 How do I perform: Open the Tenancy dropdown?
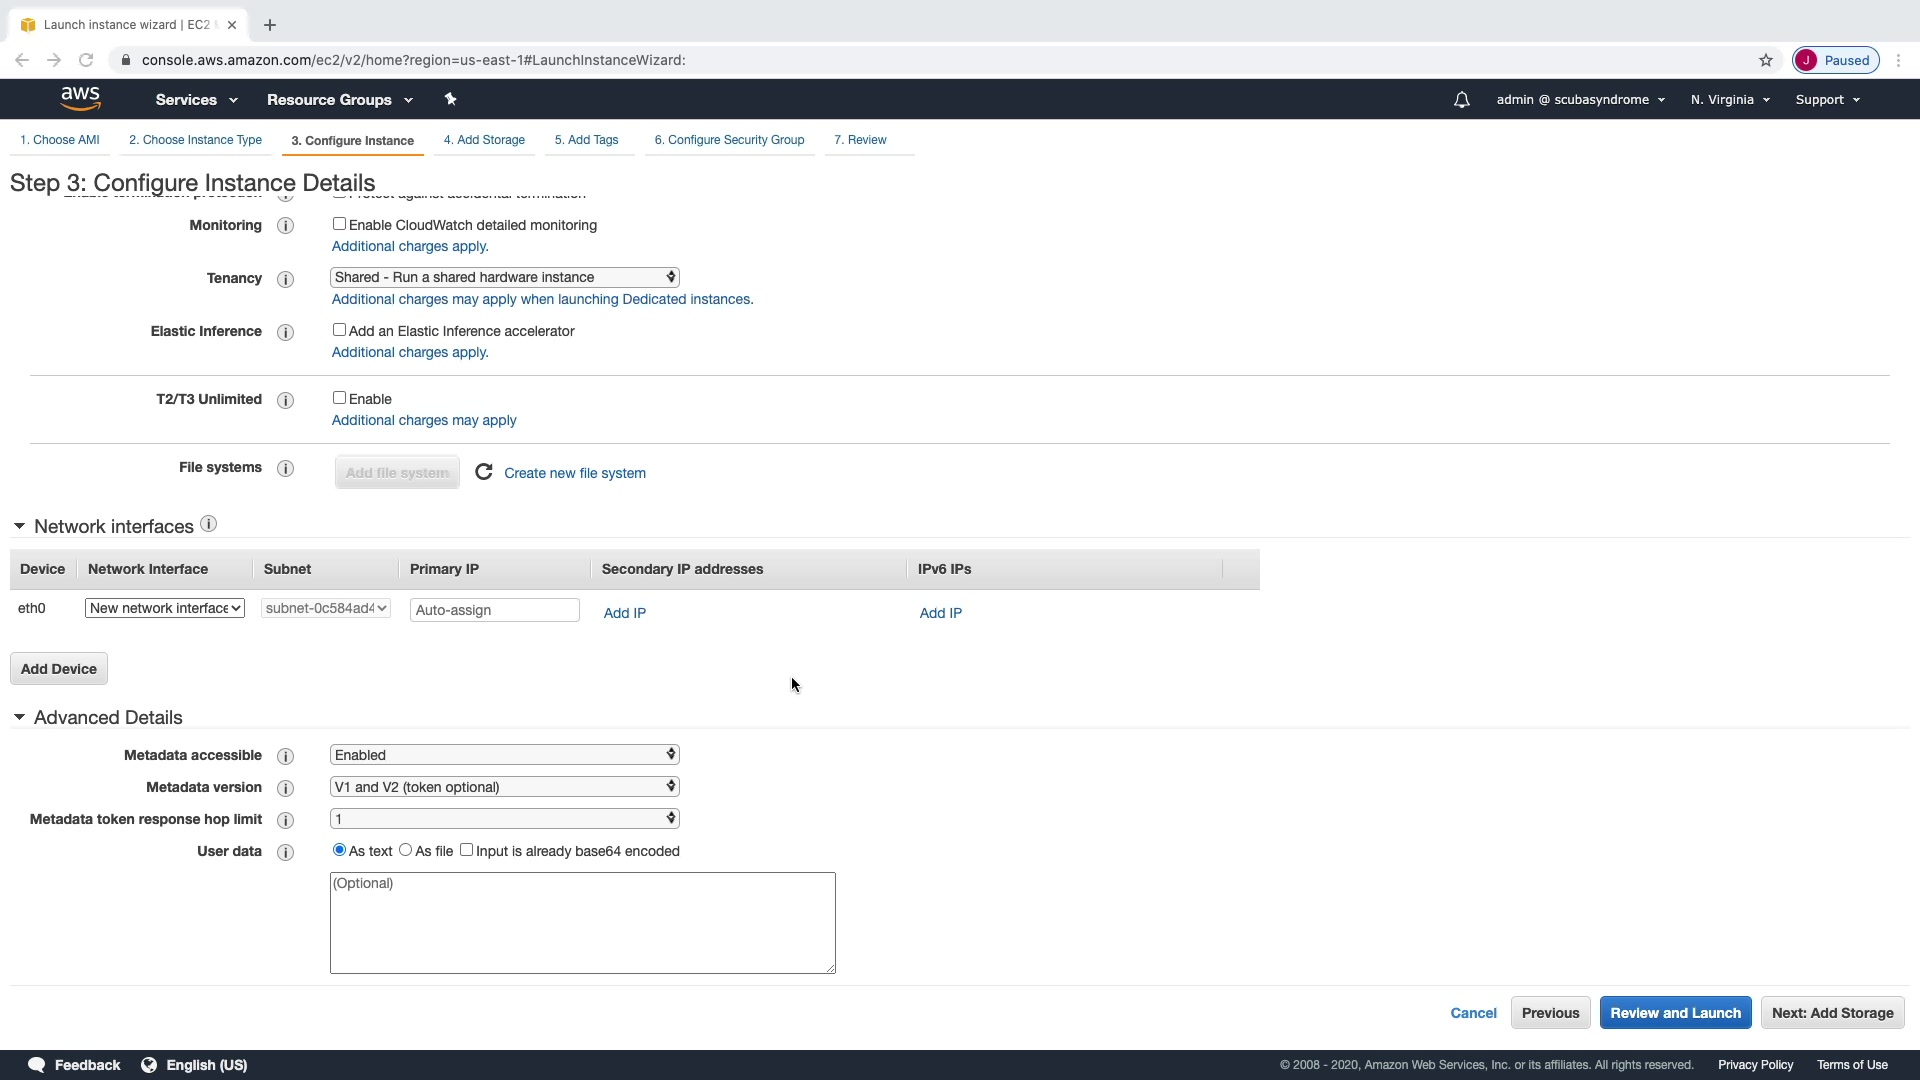(504, 277)
